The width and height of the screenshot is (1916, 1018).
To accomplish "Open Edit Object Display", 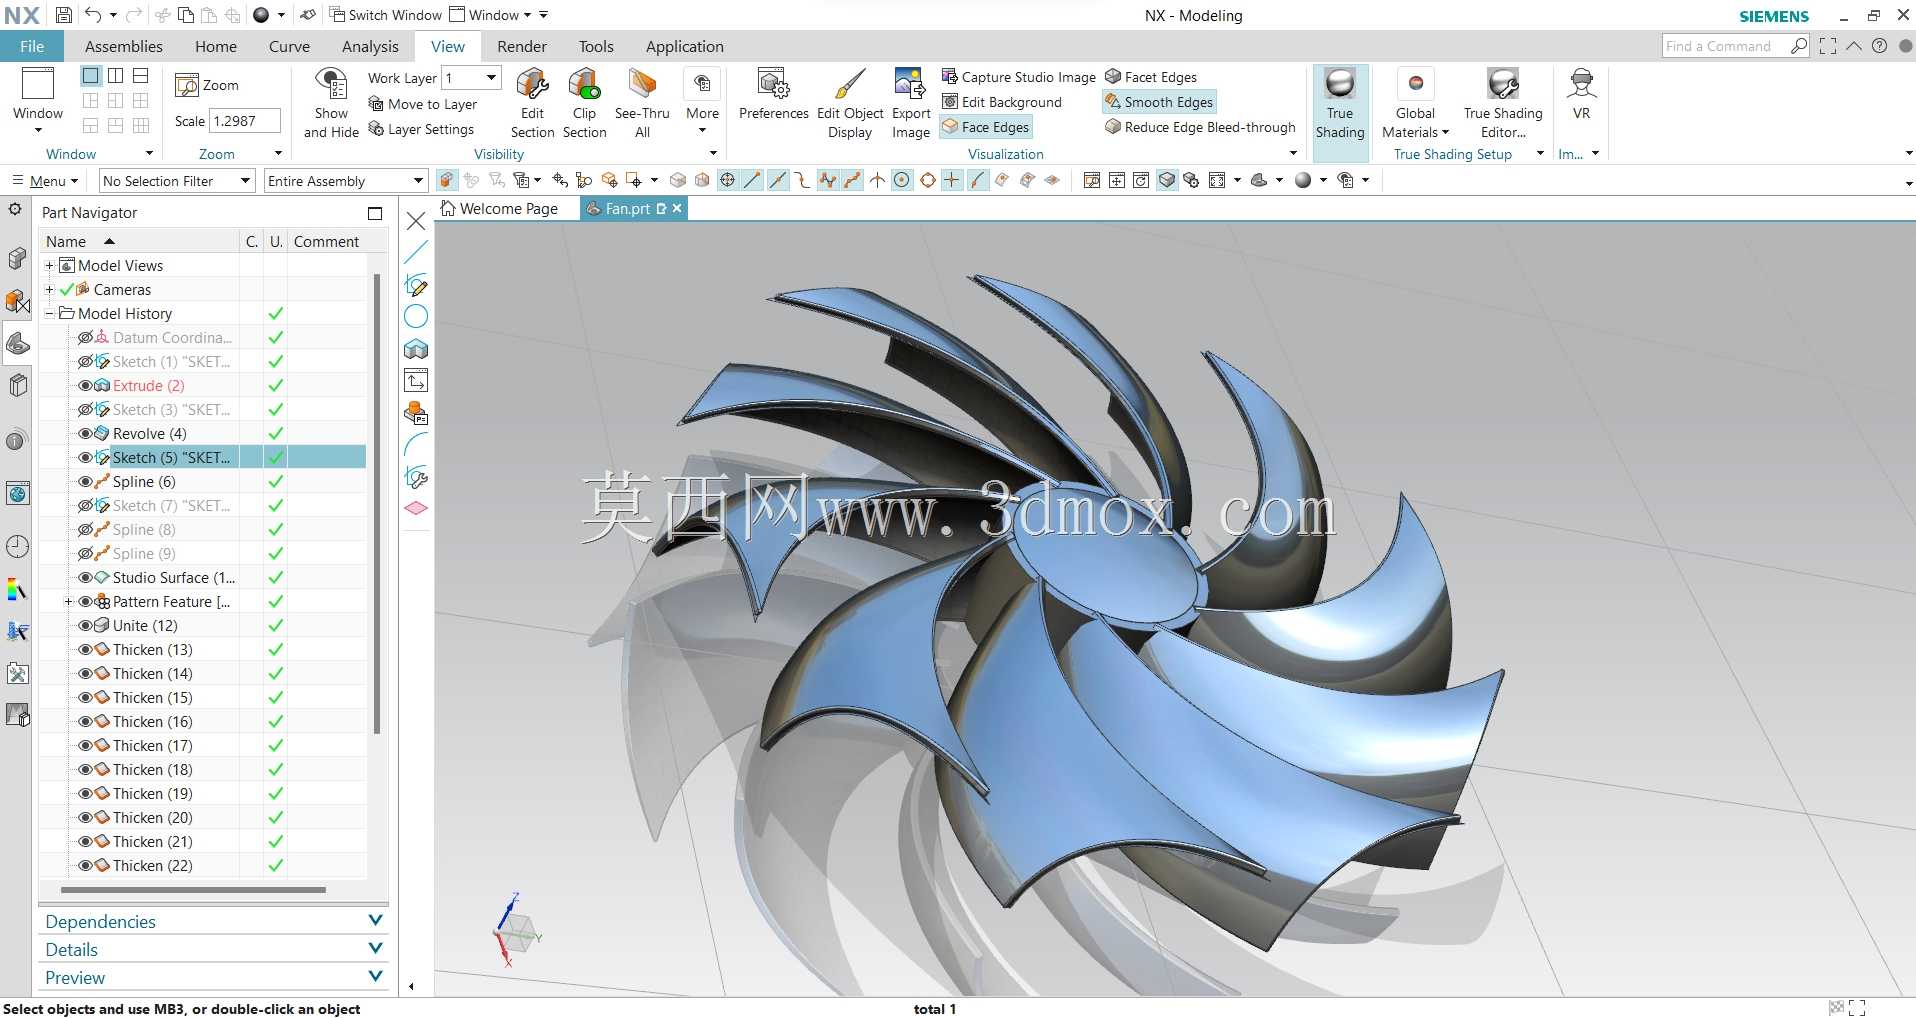I will (850, 104).
